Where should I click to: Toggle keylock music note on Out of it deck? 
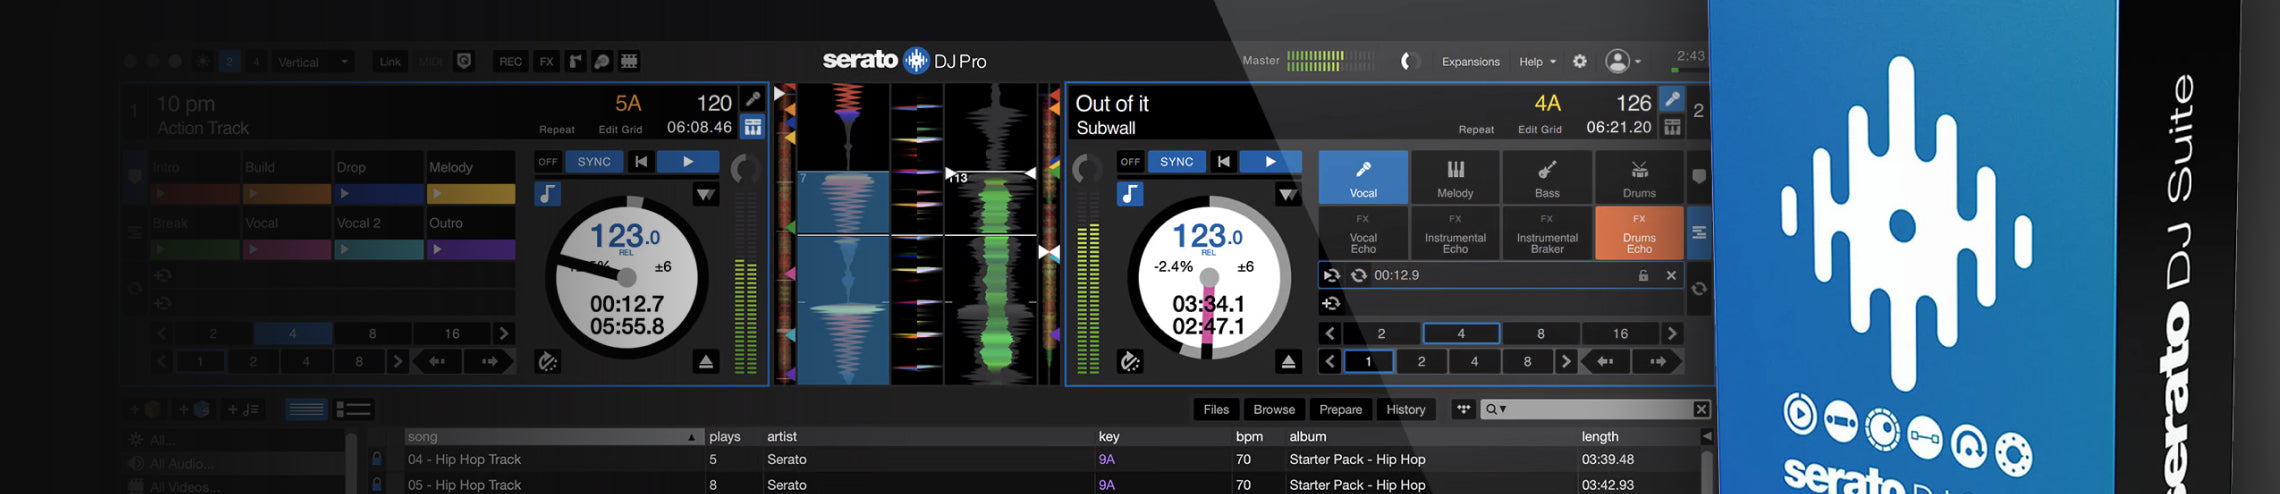1130,193
